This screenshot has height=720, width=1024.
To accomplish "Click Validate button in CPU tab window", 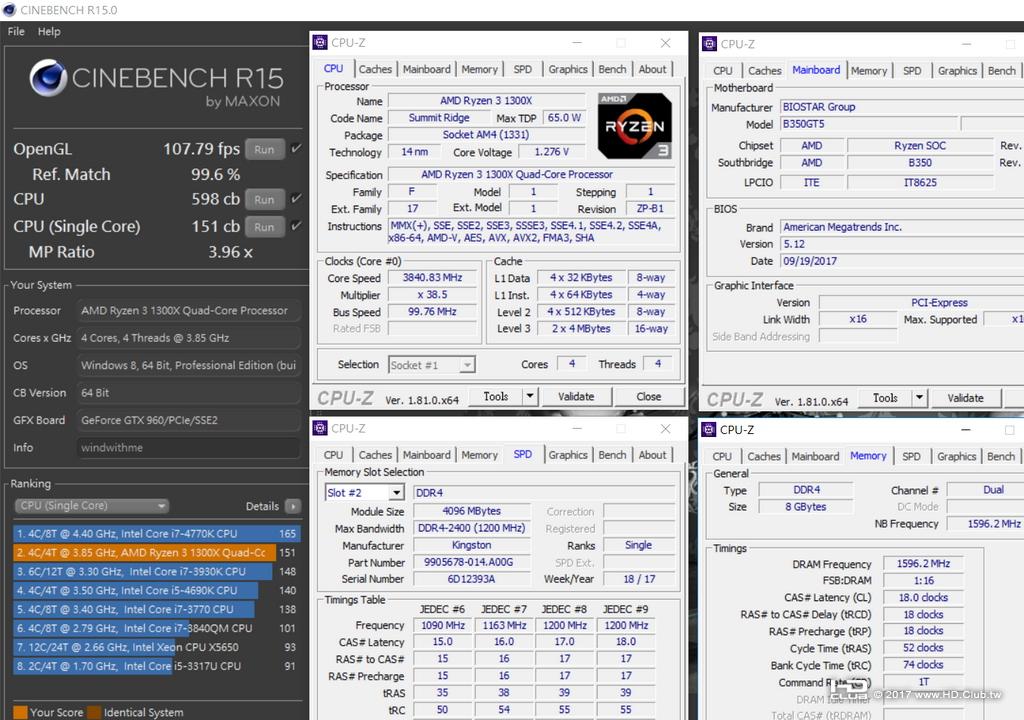I will pos(576,396).
